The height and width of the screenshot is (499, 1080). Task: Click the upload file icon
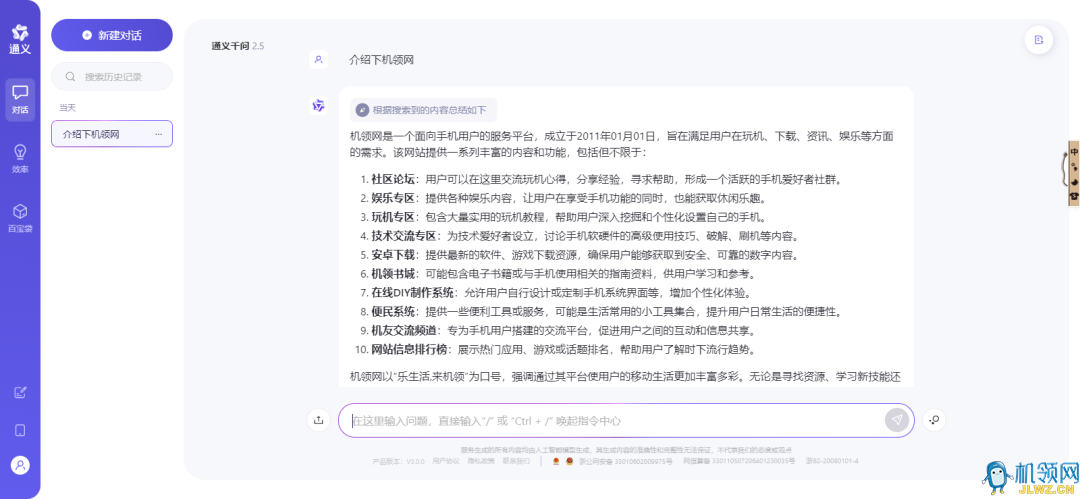pyautogui.click(x=318, y=420)
